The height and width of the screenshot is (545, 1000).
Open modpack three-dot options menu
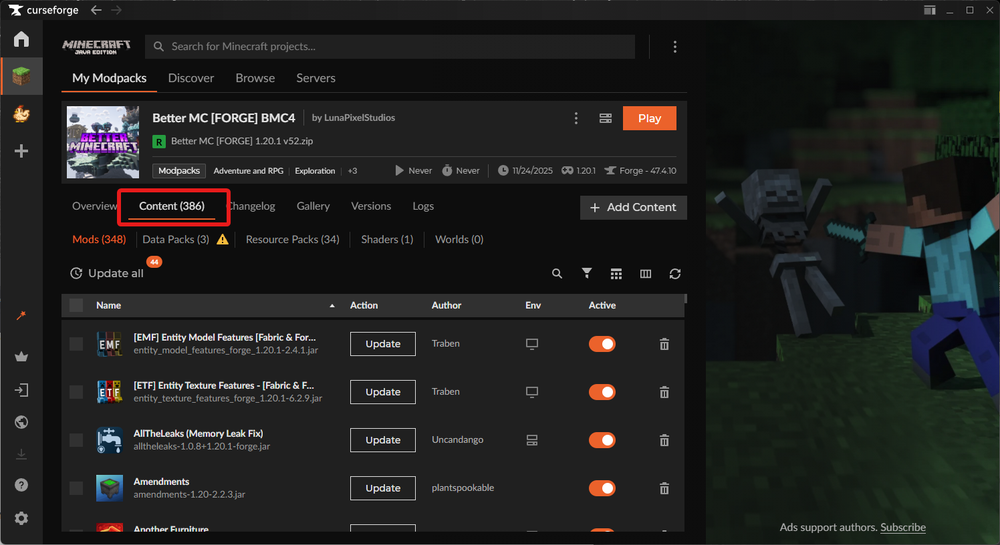(x=576, y=119)
